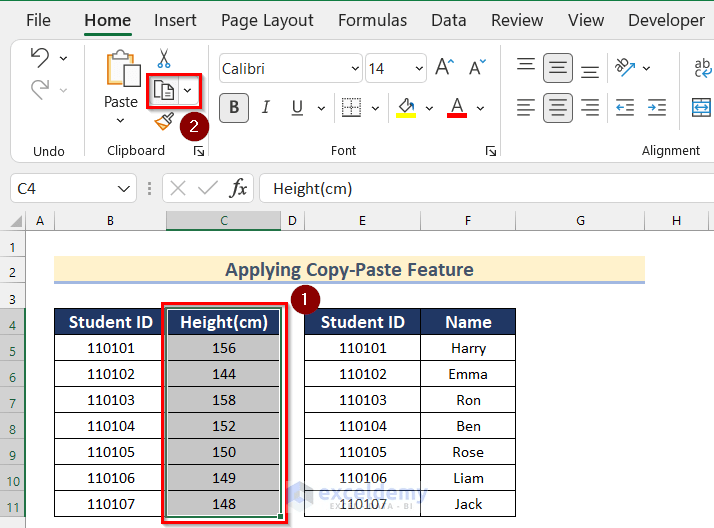Switch to the Formulas tab
The width and height of the screenshot is (714, 528).
372,20
